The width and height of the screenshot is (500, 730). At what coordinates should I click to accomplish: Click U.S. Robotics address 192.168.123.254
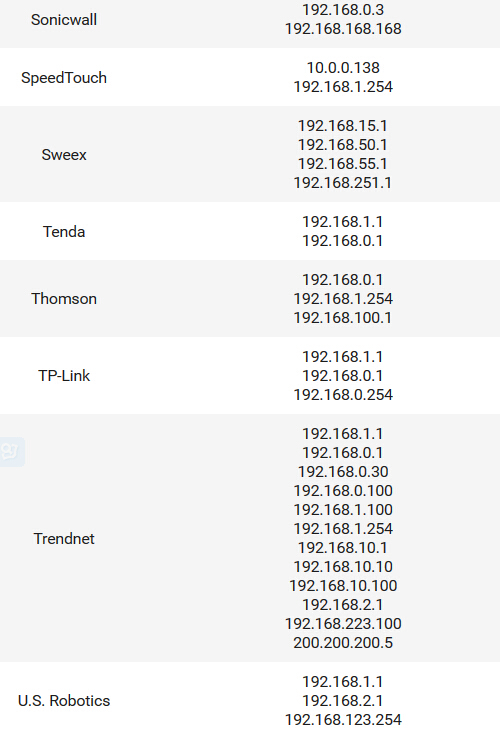[343, 720]
